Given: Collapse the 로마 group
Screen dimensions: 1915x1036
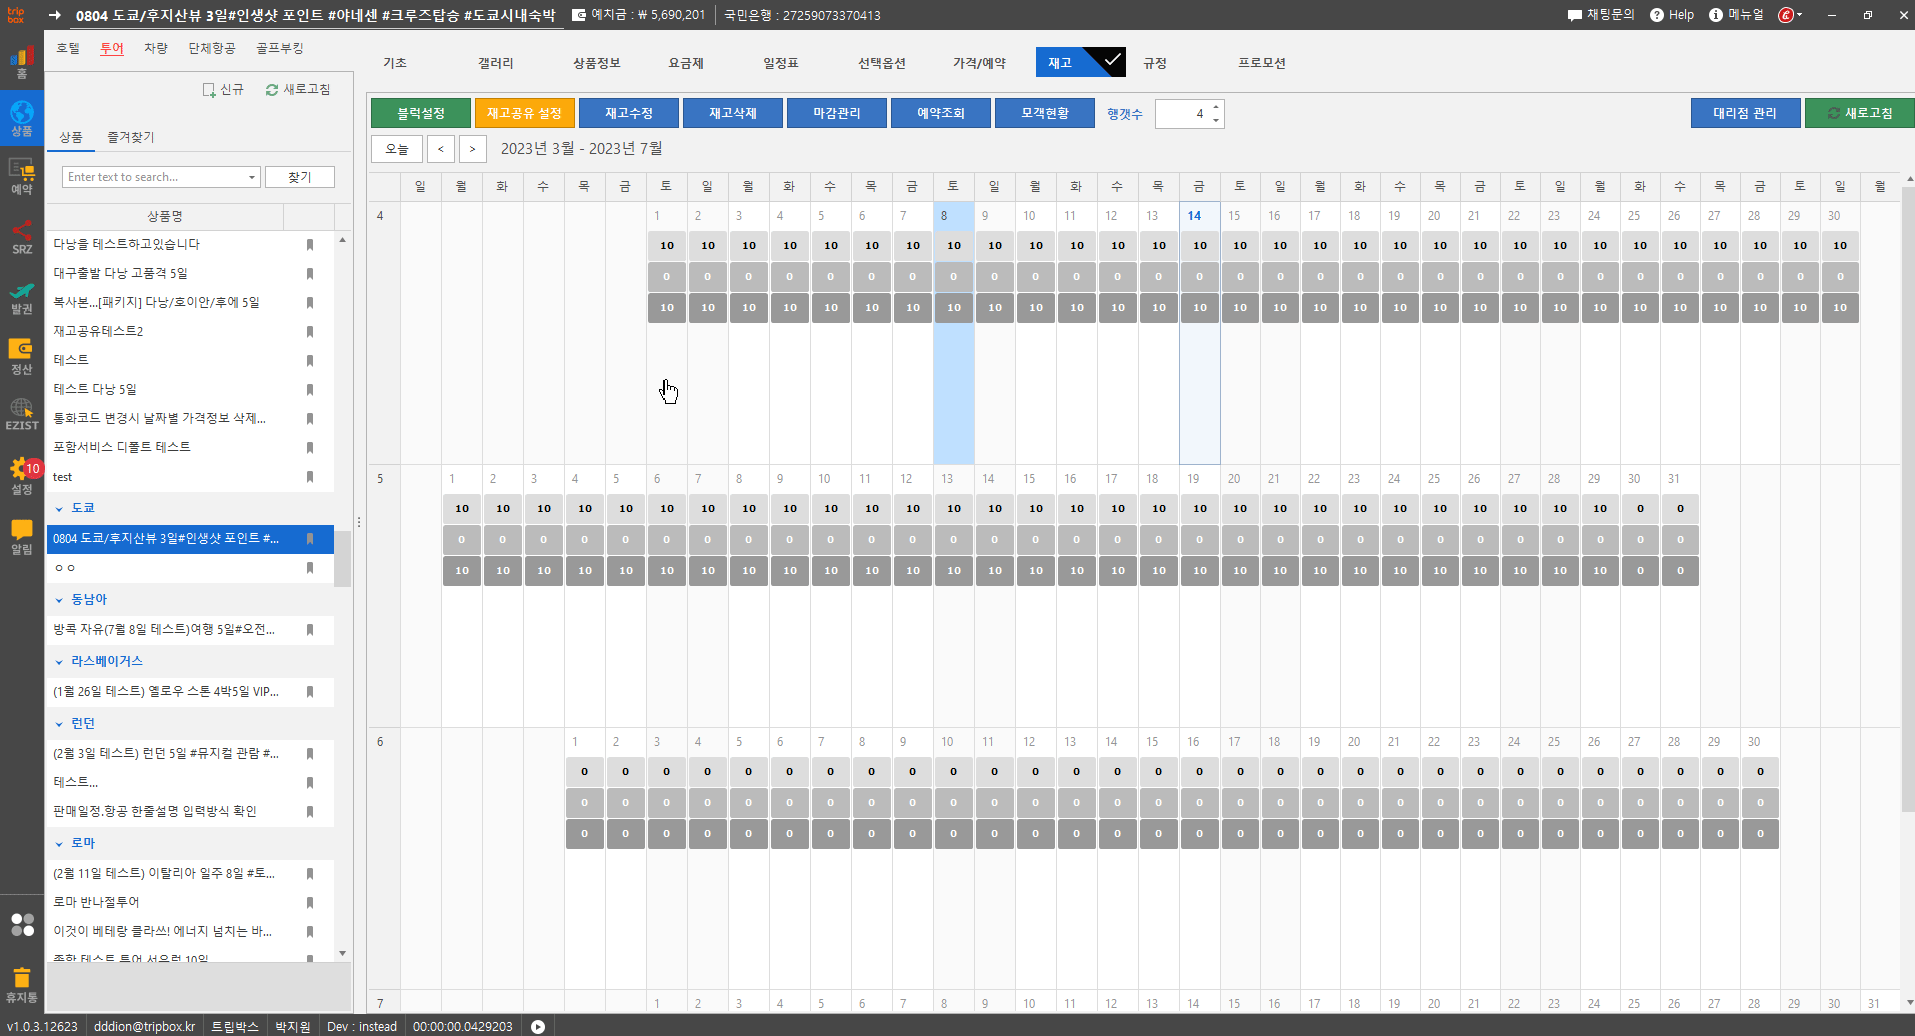Looking at the screenshot, I should (x=59, y=844).
